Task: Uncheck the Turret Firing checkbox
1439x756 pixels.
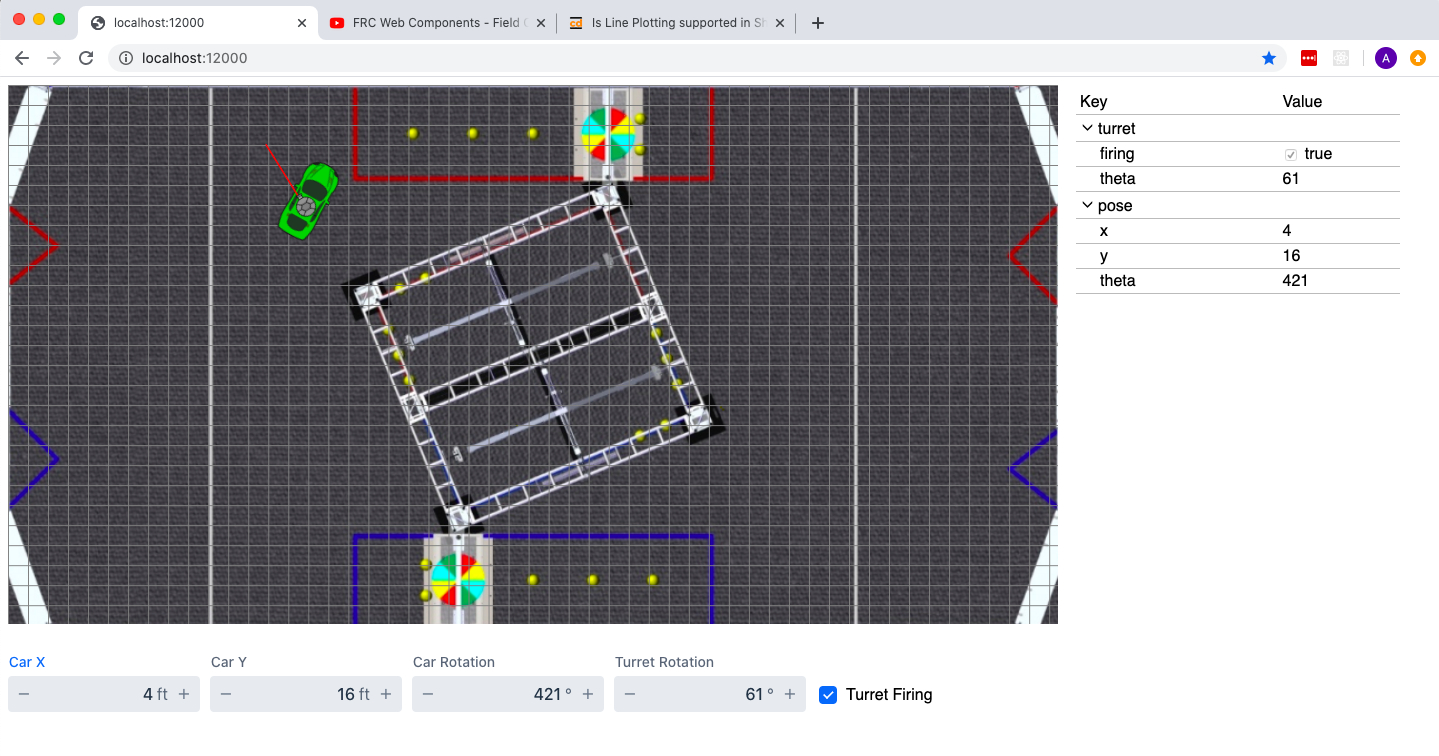Action: click(828, 694)
